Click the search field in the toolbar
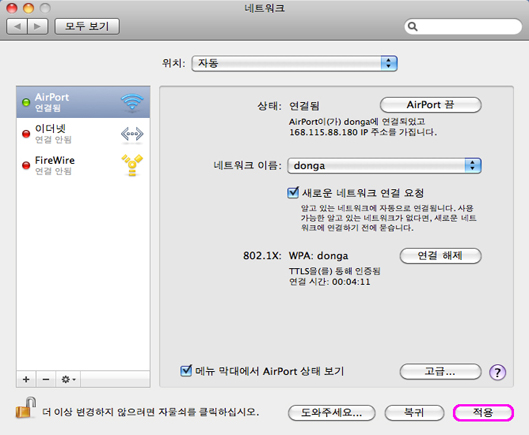The height and width of the screenshot is (435, 529). [x=463, y=26]
